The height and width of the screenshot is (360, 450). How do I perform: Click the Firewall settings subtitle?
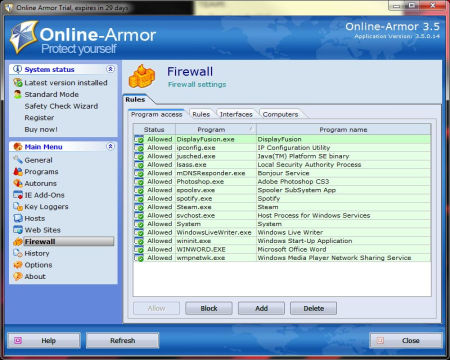click(x=197, y=84)
